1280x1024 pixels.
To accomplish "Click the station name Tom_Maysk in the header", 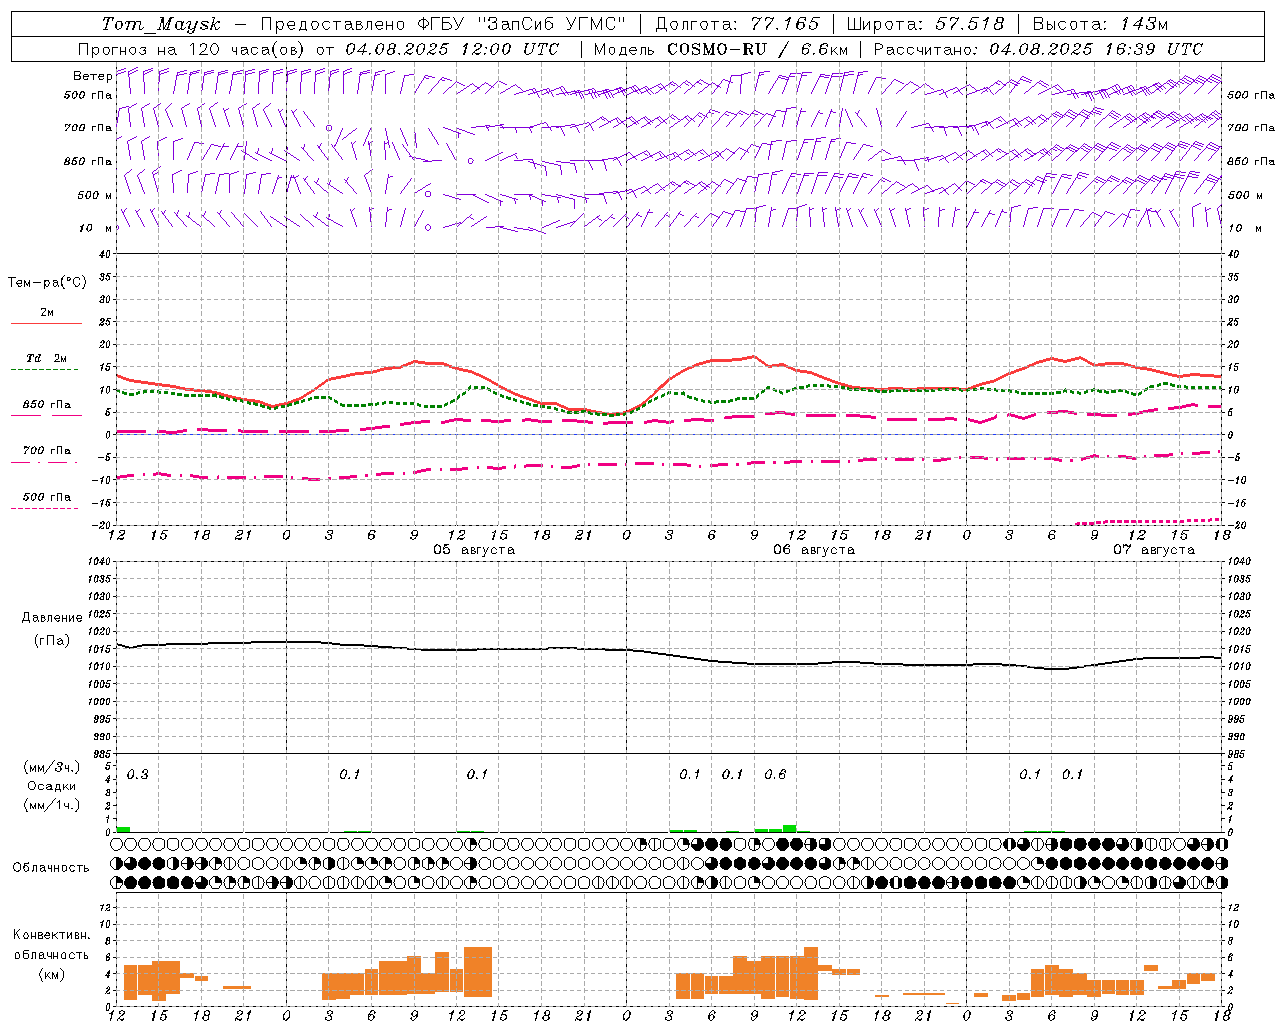I will coord(161,24).
